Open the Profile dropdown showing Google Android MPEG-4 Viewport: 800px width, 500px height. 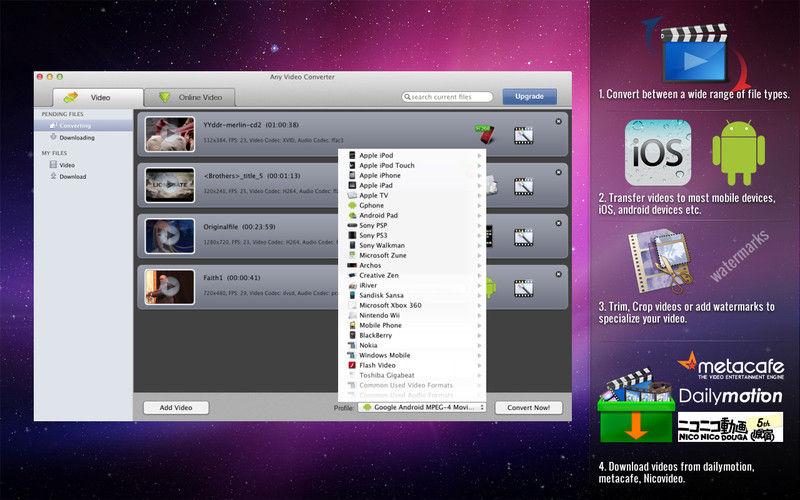422,407
